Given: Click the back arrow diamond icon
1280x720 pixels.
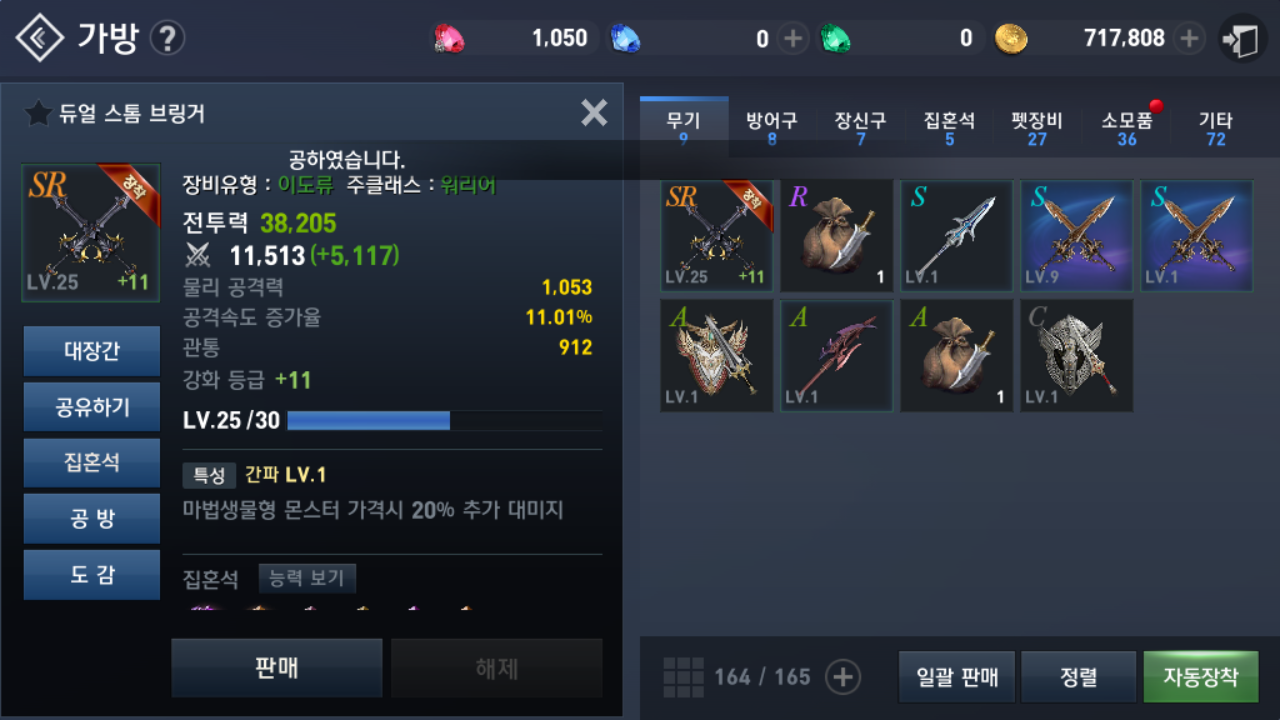Looking at the screenshot, I should (40, 38).
